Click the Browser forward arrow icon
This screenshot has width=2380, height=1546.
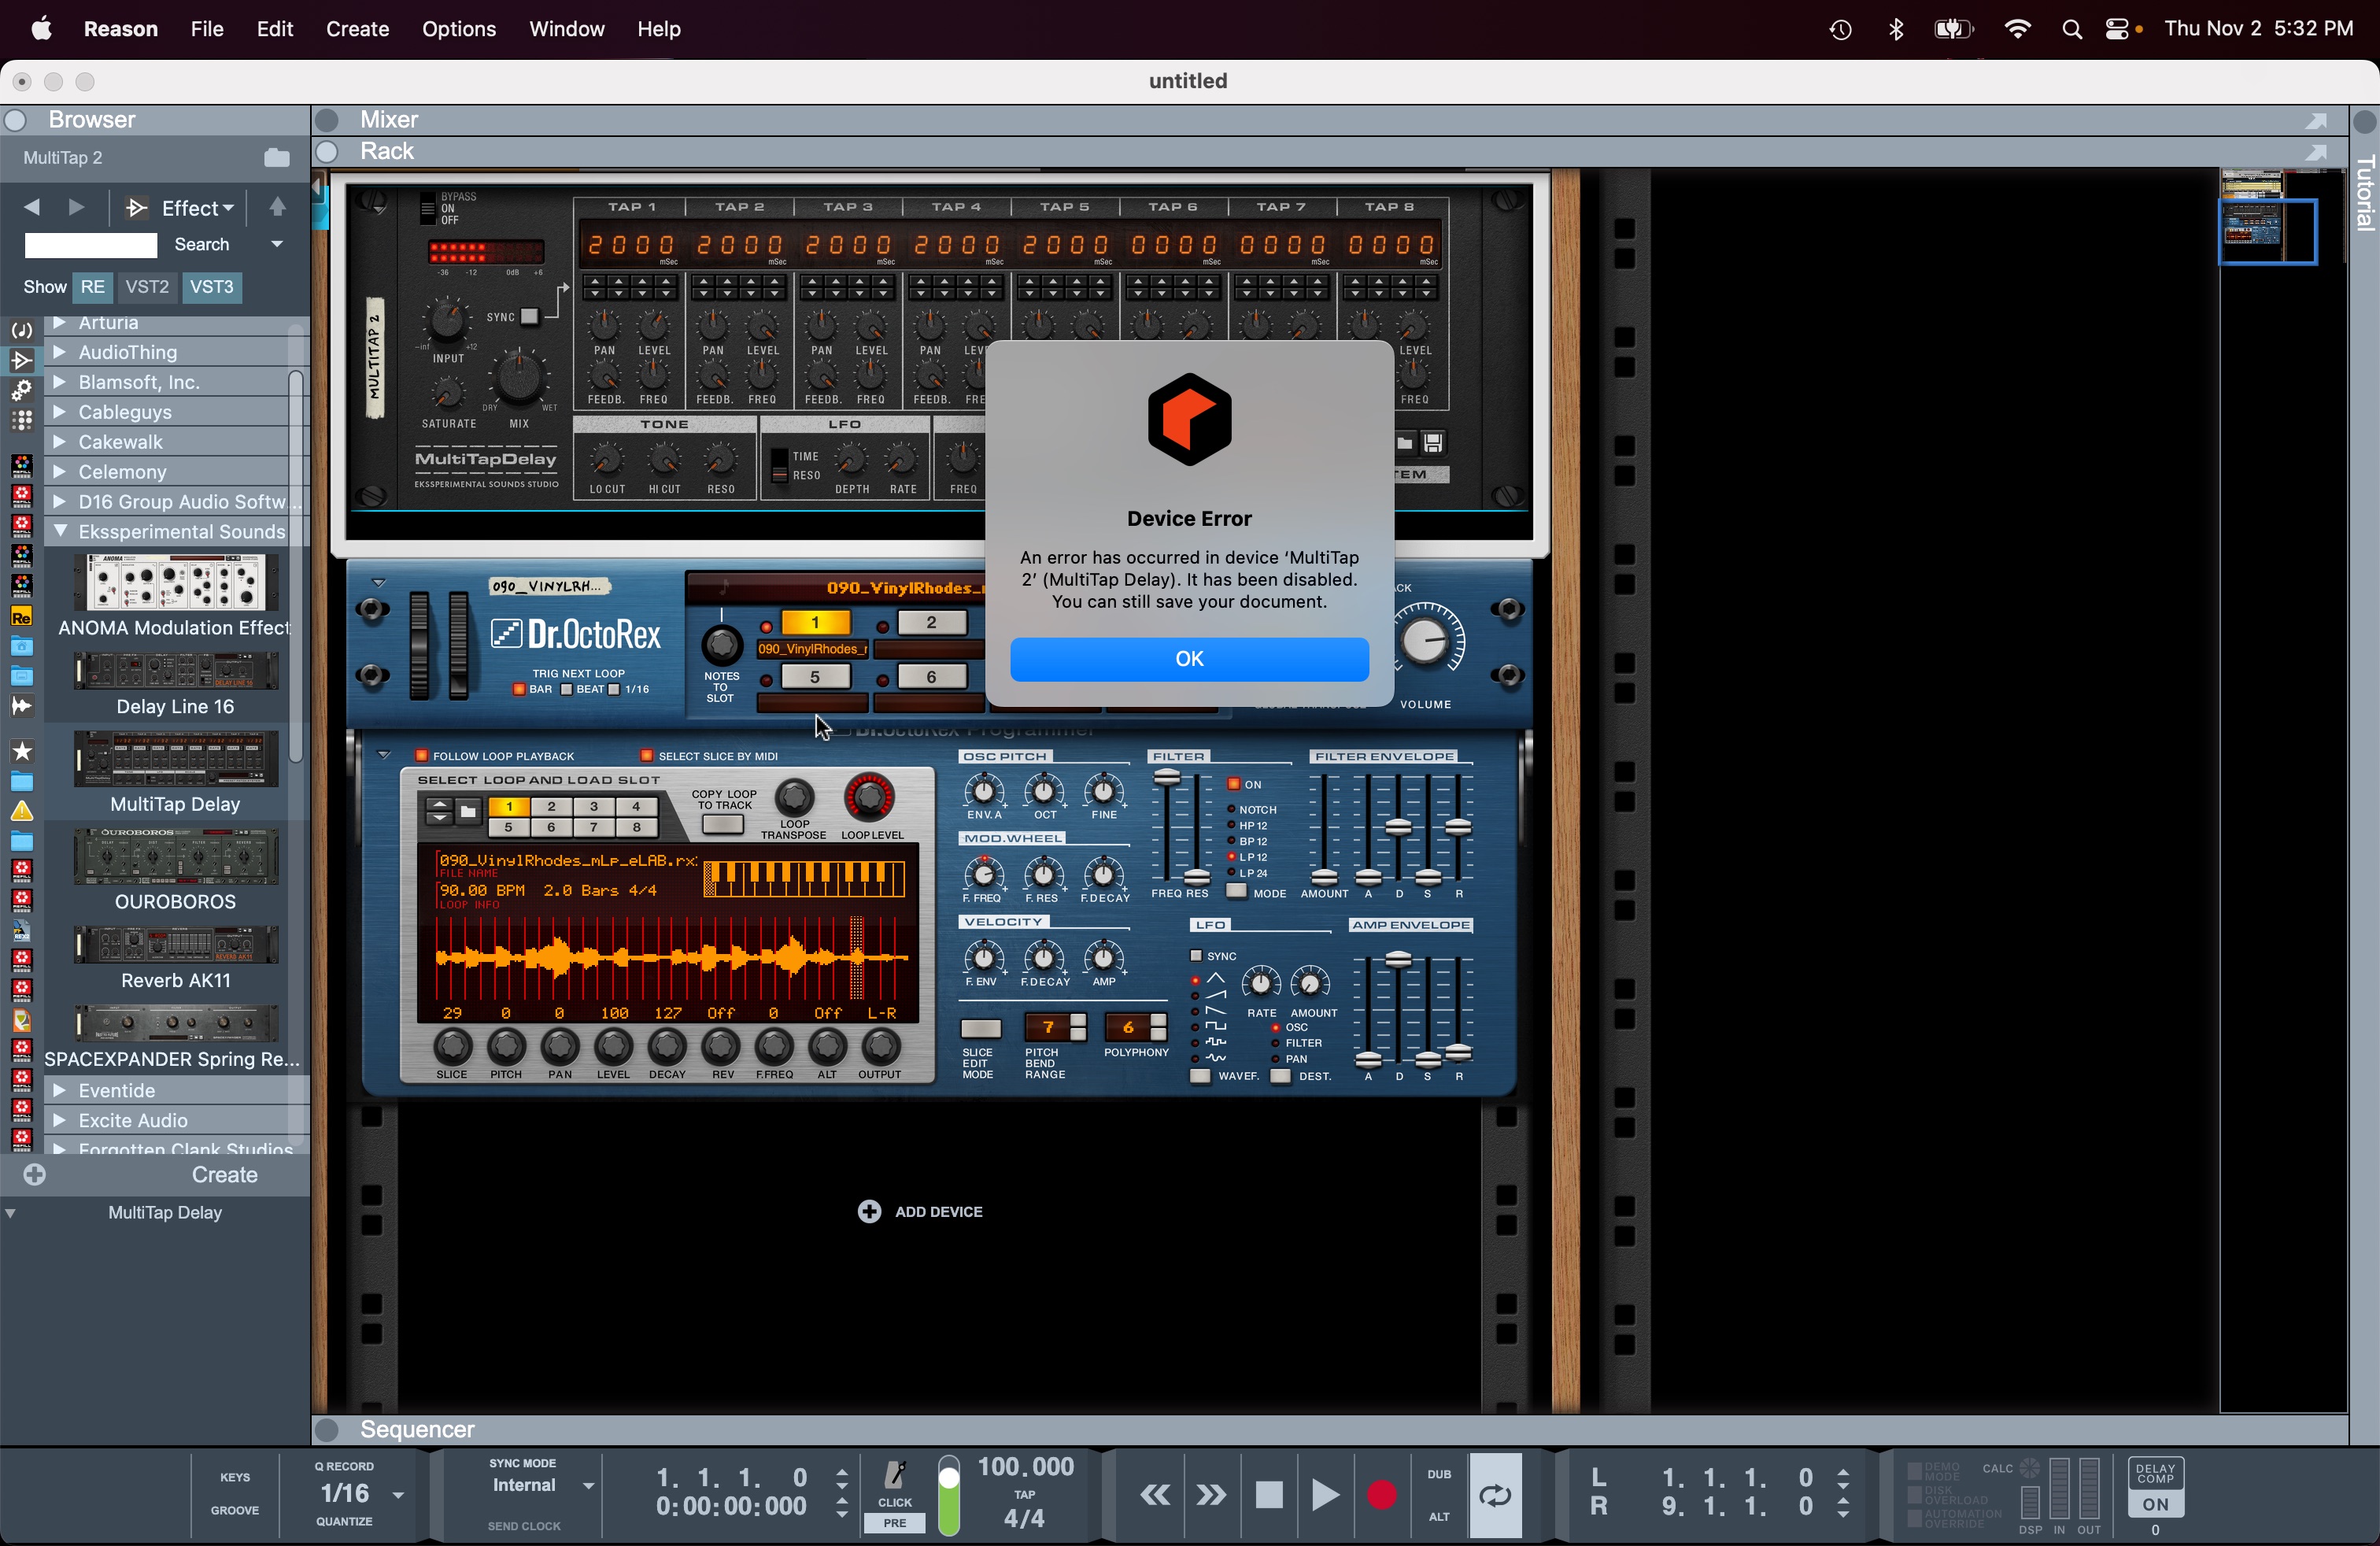[76, 207]
